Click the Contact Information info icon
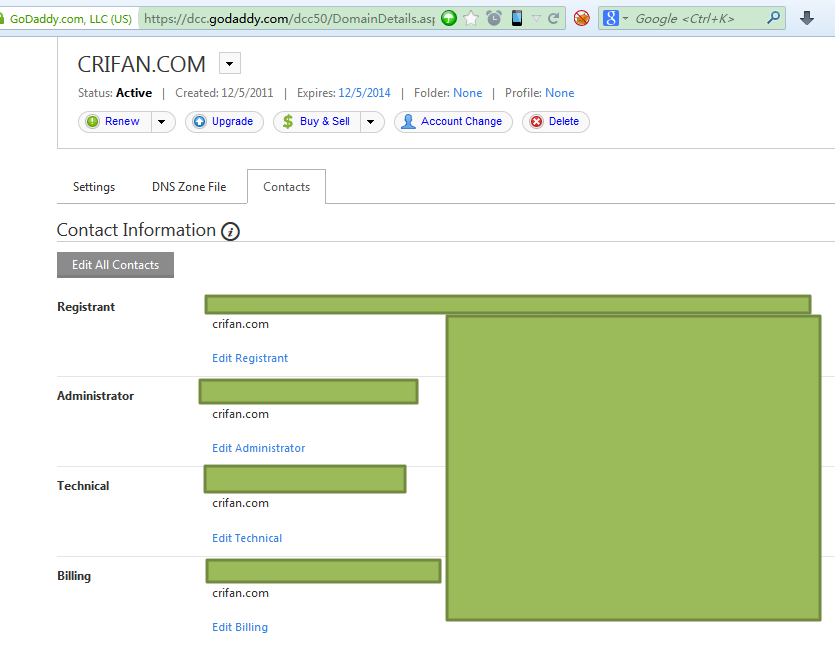The width and height of the screenshot is (835, 648). pos(230,232)
